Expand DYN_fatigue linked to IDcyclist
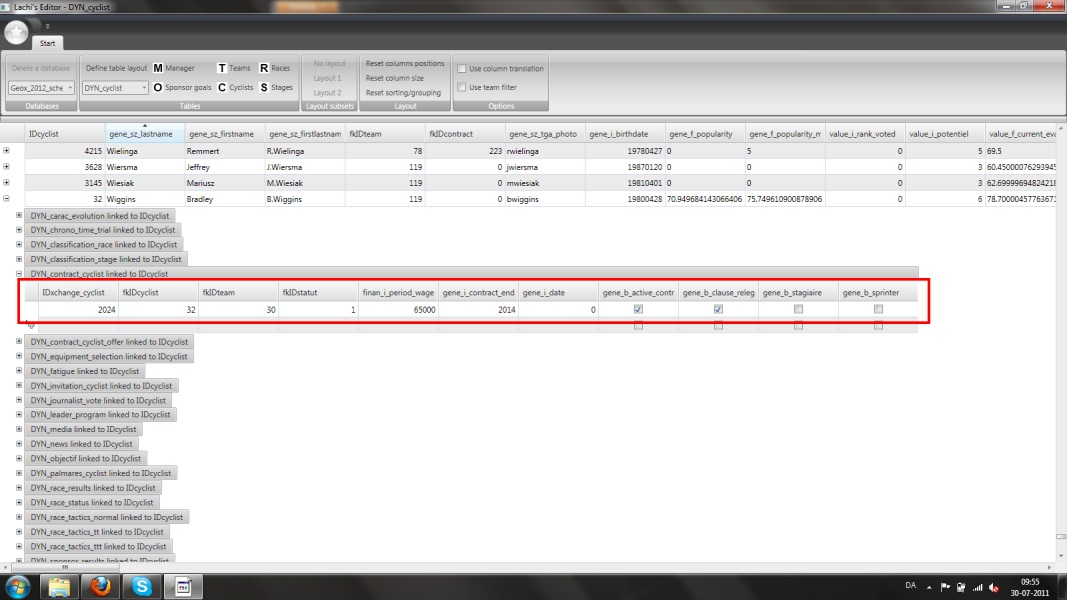1067x600 pixels. point(21,371)
